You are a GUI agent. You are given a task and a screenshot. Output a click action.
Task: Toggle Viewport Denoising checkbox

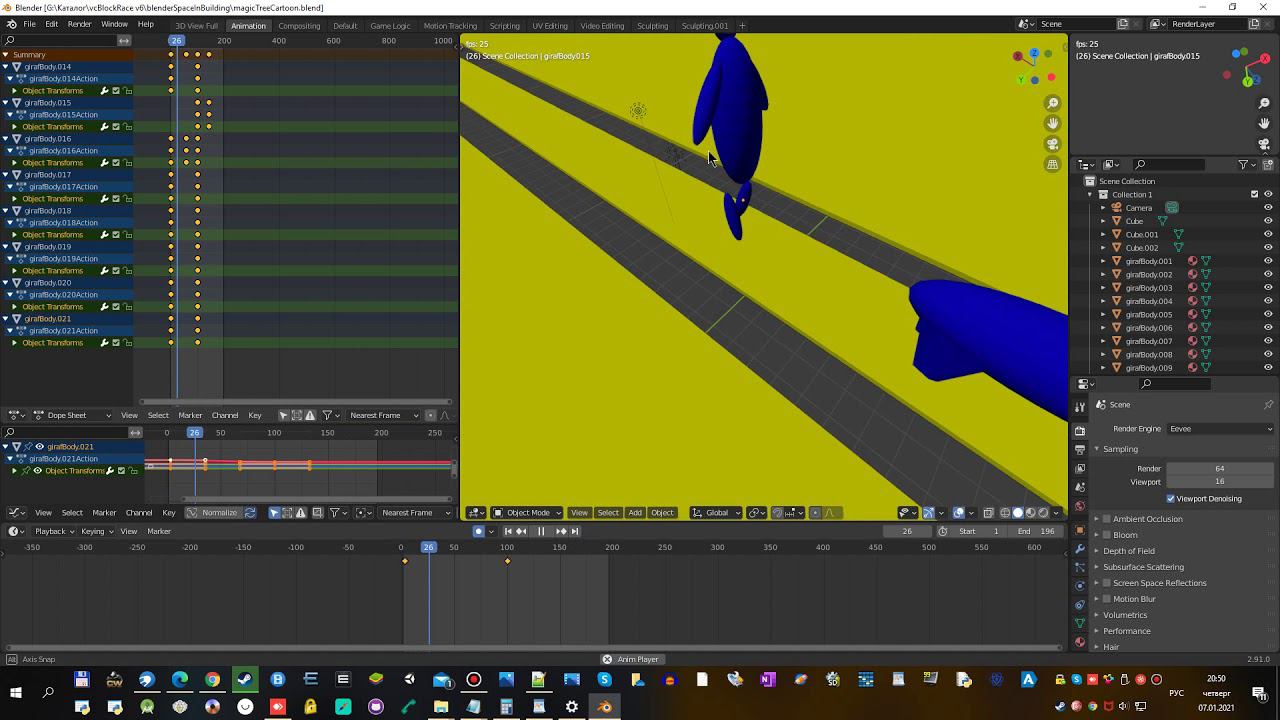pos(1171,498)
